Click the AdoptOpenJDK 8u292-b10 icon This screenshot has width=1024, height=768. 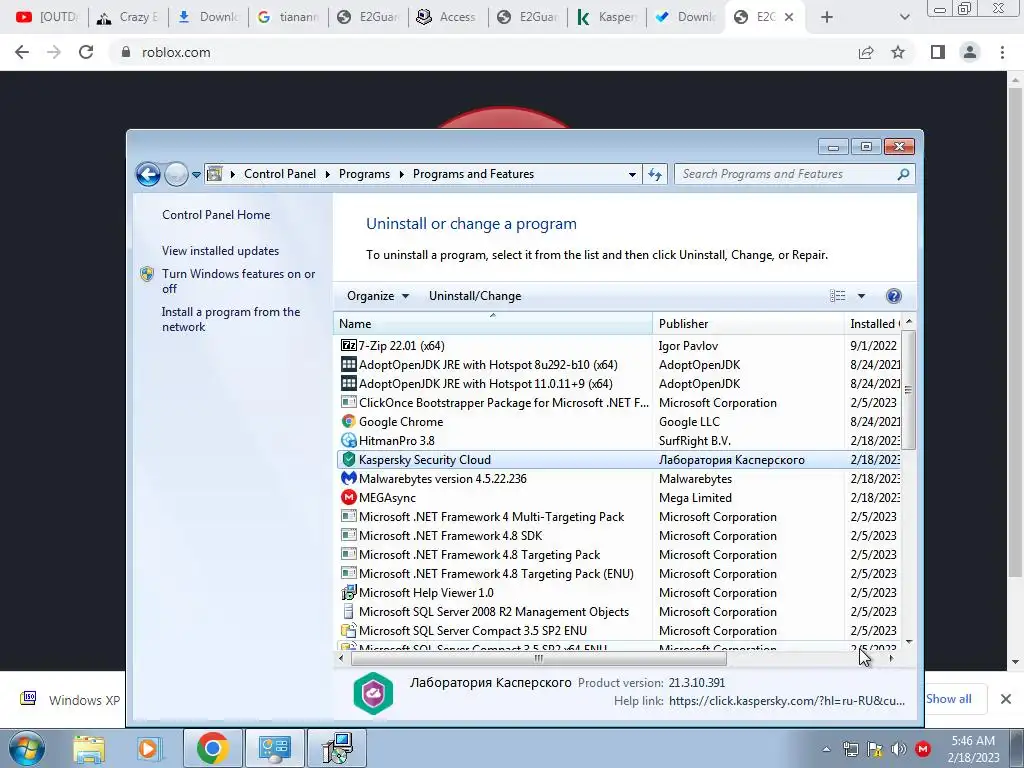349,364
